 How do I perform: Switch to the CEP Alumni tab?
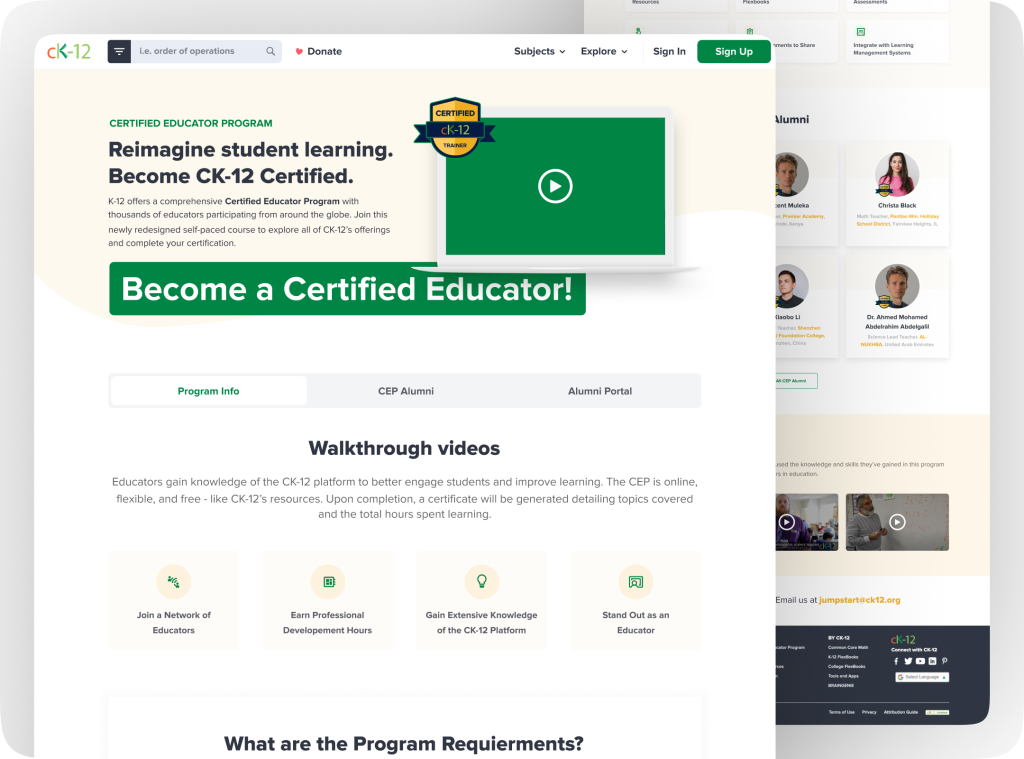(406, 391)
